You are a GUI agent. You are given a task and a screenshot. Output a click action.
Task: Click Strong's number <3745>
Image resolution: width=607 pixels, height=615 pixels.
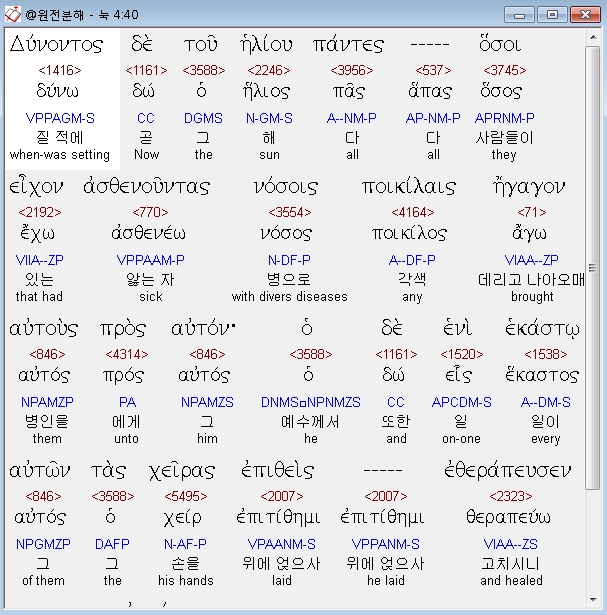(505, 71)
